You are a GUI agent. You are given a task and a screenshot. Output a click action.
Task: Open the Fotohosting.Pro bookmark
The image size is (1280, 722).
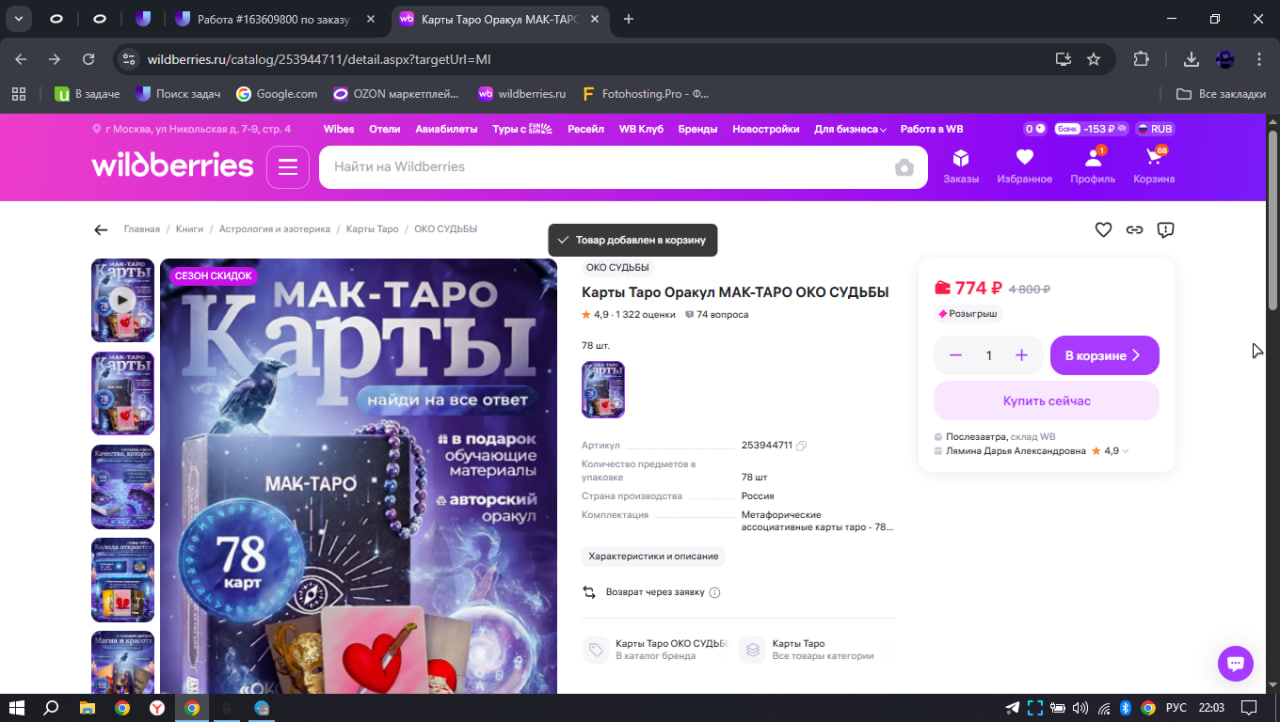click(645, 94)
